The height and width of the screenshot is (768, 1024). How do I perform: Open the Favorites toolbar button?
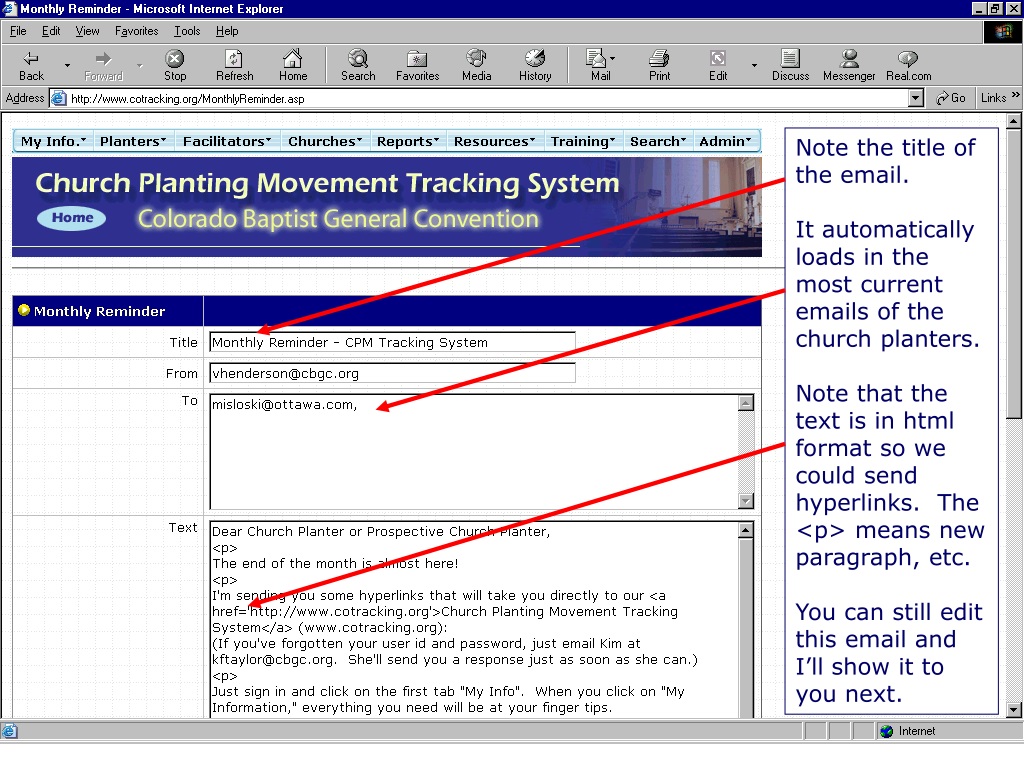417,65
